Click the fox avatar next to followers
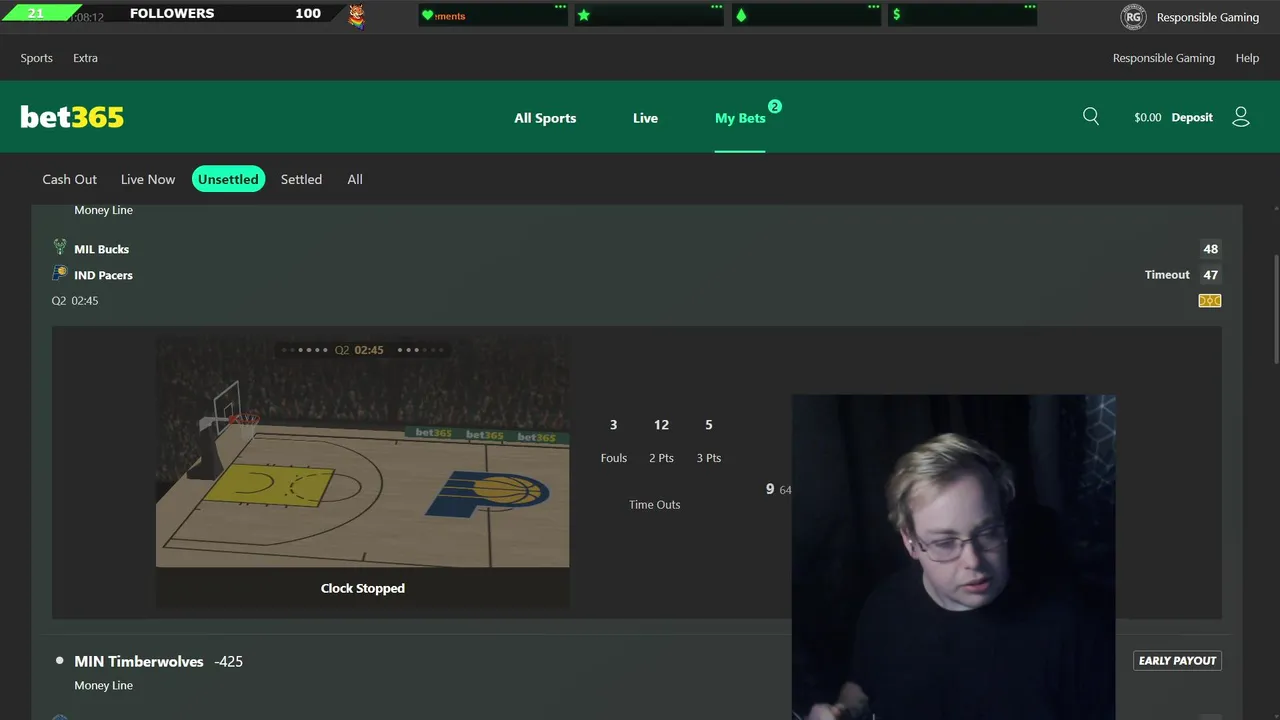This screenshot has width=1280, height=720. [x=356, y=15]
